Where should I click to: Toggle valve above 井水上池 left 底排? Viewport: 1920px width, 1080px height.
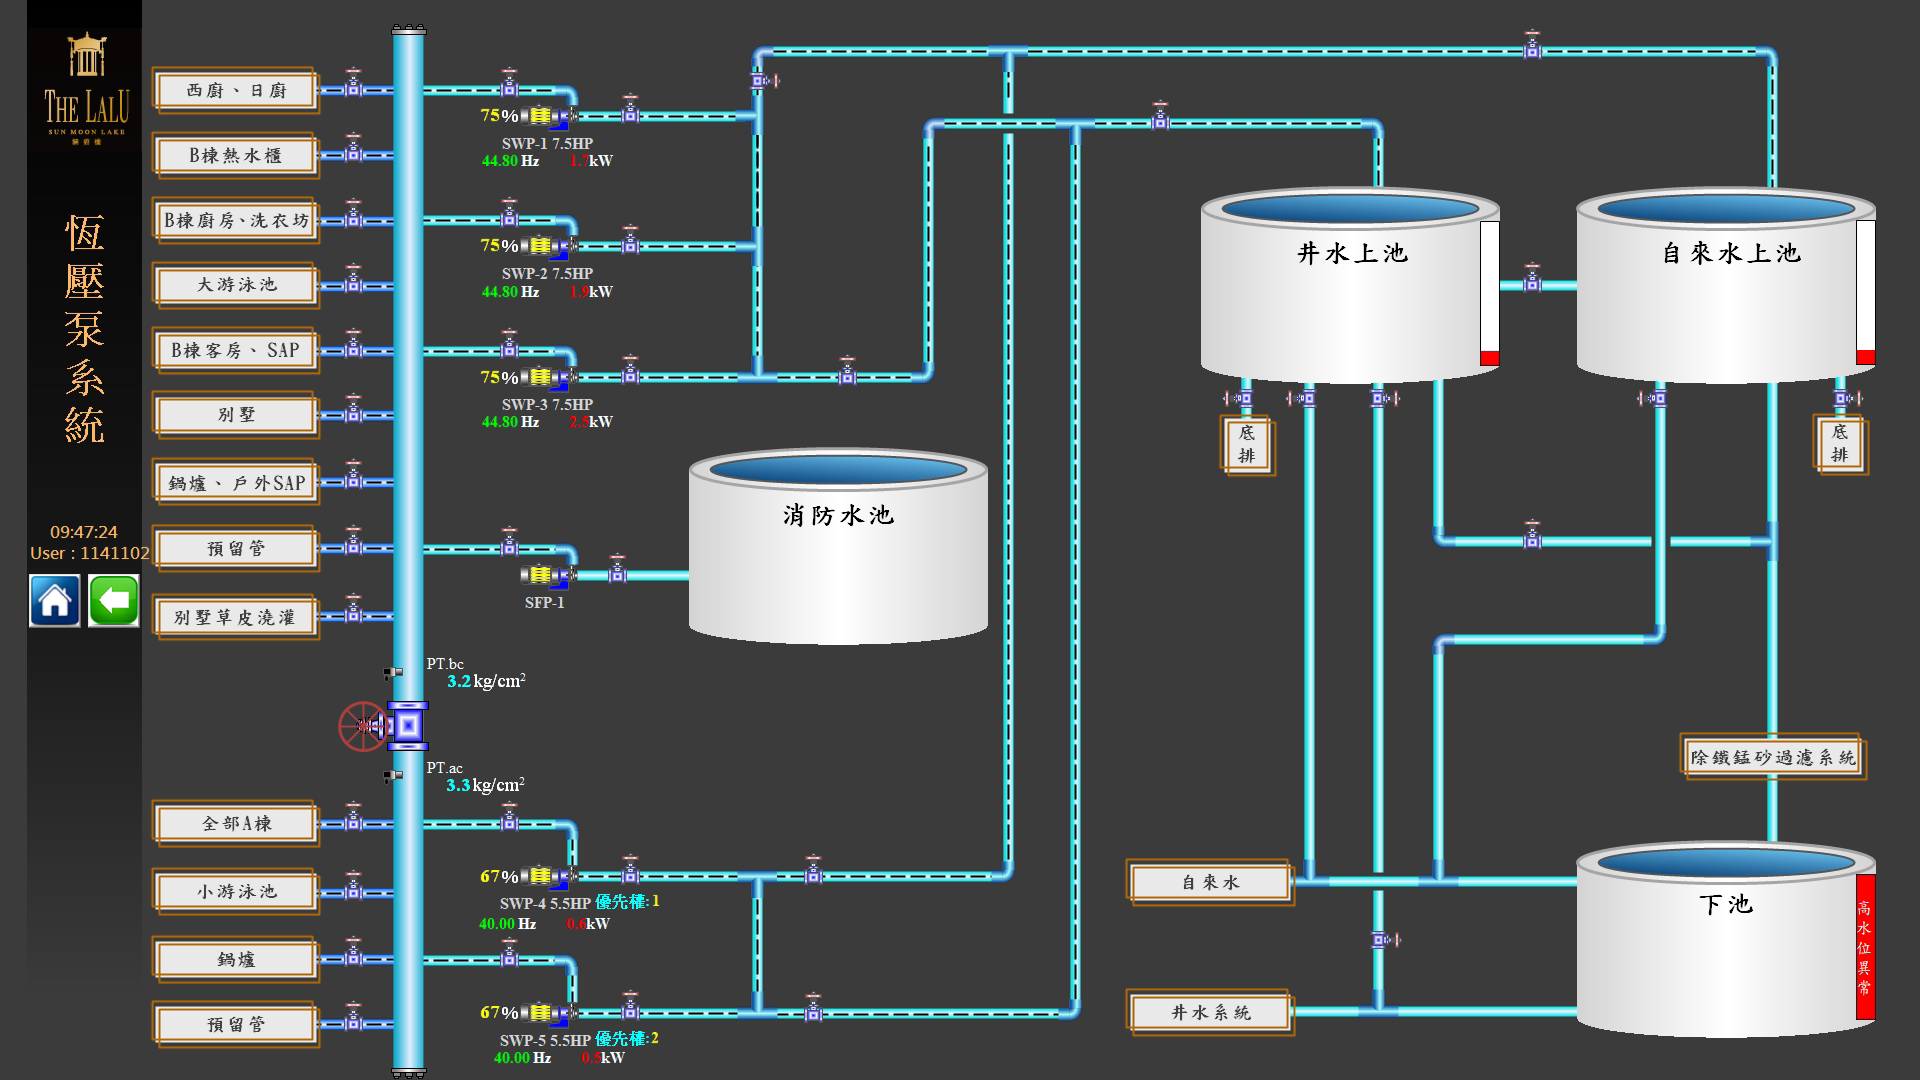coord(1244,399)
